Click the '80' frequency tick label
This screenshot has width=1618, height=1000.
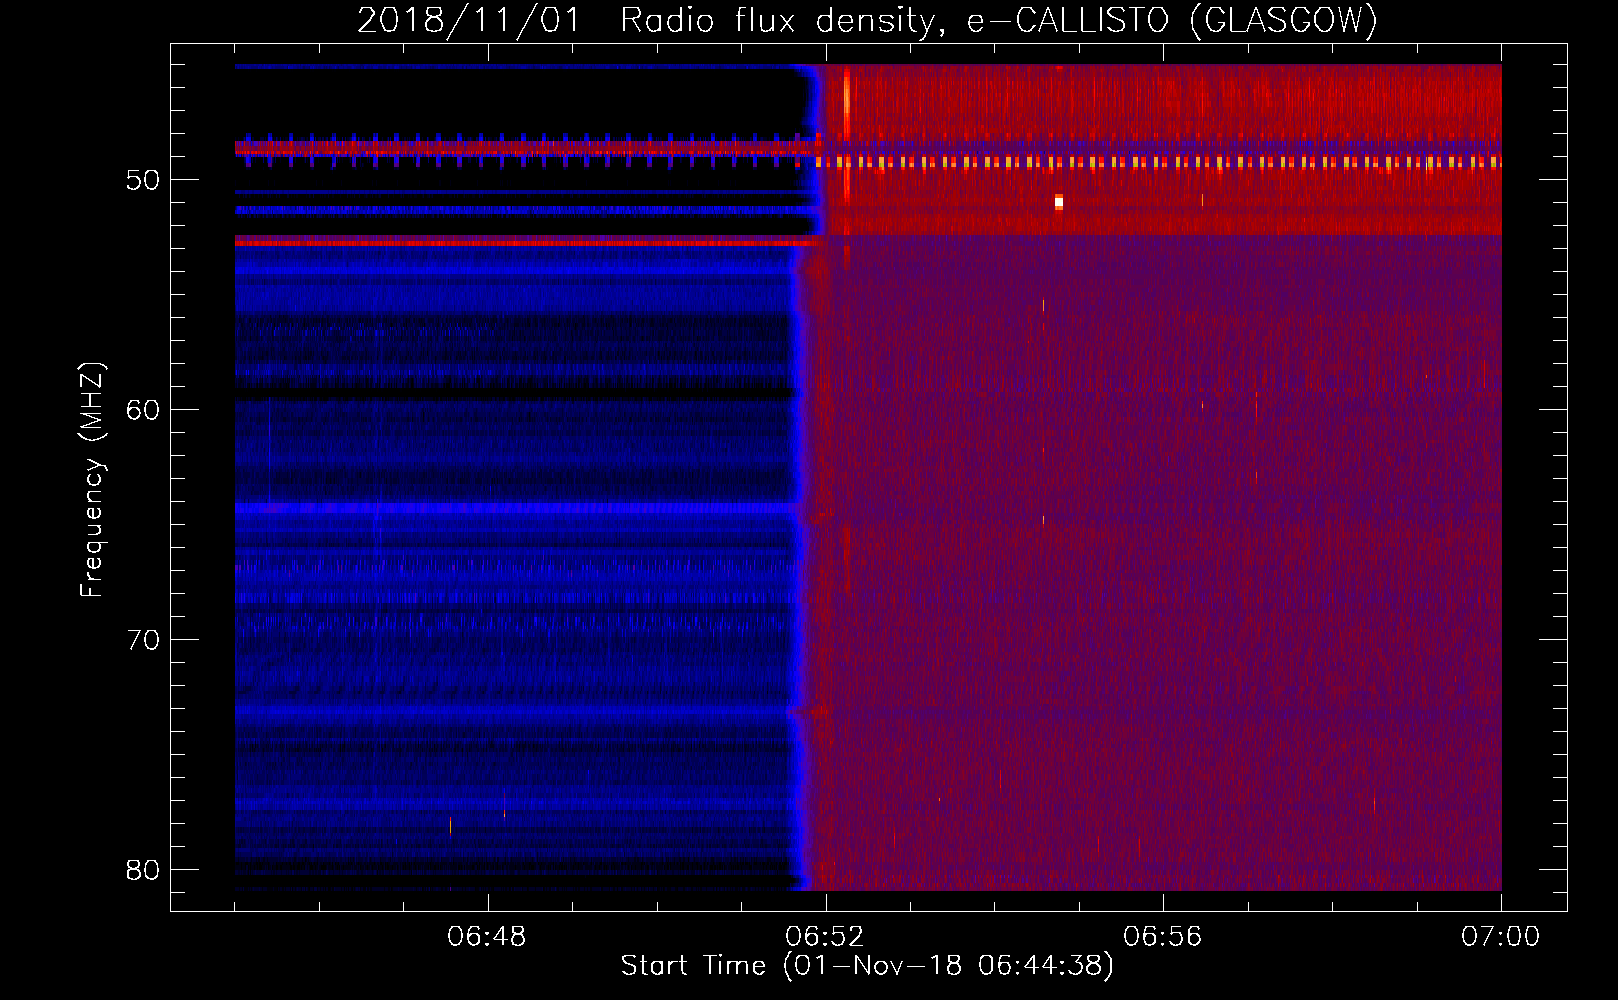coord(144,870)
